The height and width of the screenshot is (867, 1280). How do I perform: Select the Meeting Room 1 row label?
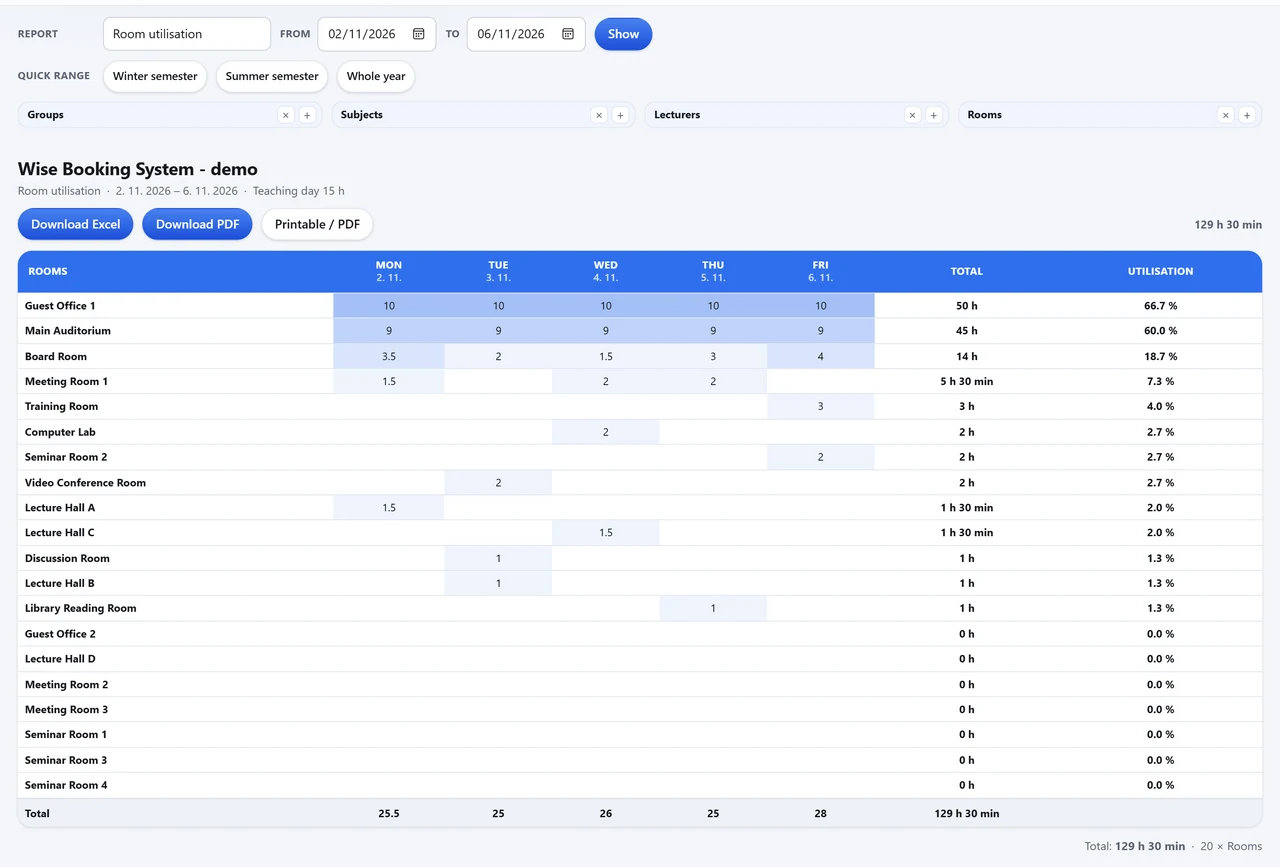pyautogui.click(x=66, y=382)
